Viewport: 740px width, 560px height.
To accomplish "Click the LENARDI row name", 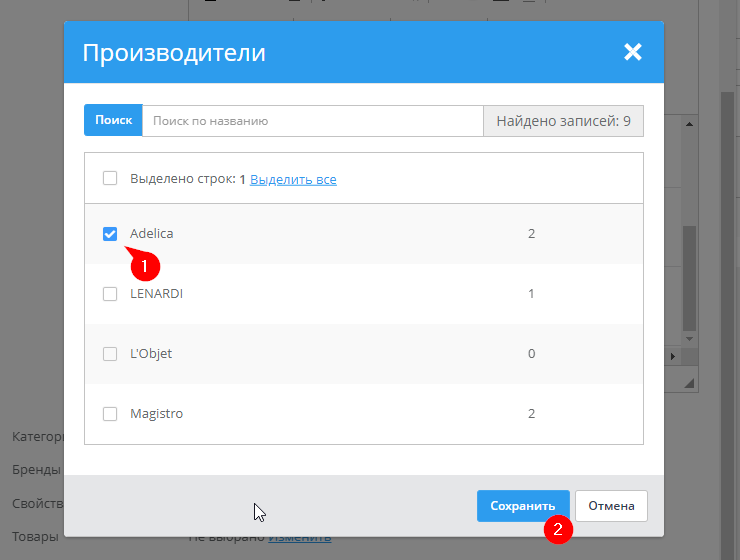I will 157,294.
